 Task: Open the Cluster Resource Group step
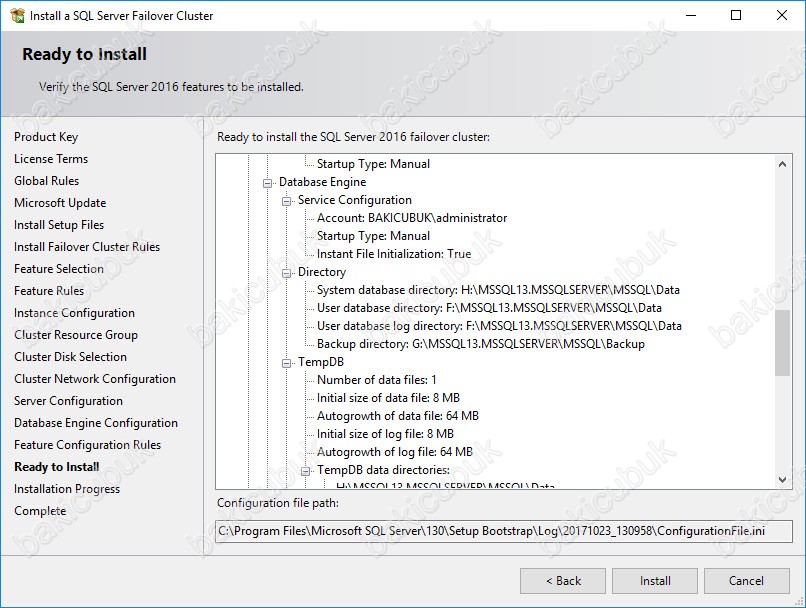(x=76, y=335)
